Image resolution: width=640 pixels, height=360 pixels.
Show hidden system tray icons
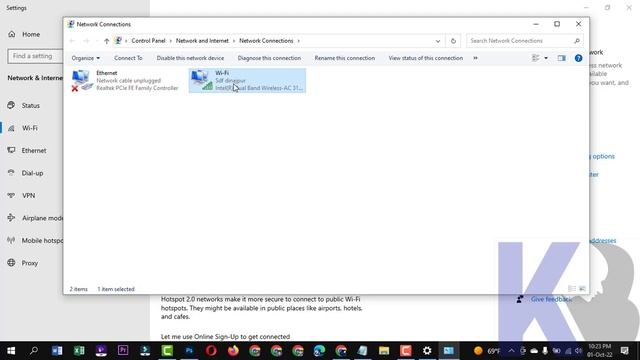coord(511,351)
